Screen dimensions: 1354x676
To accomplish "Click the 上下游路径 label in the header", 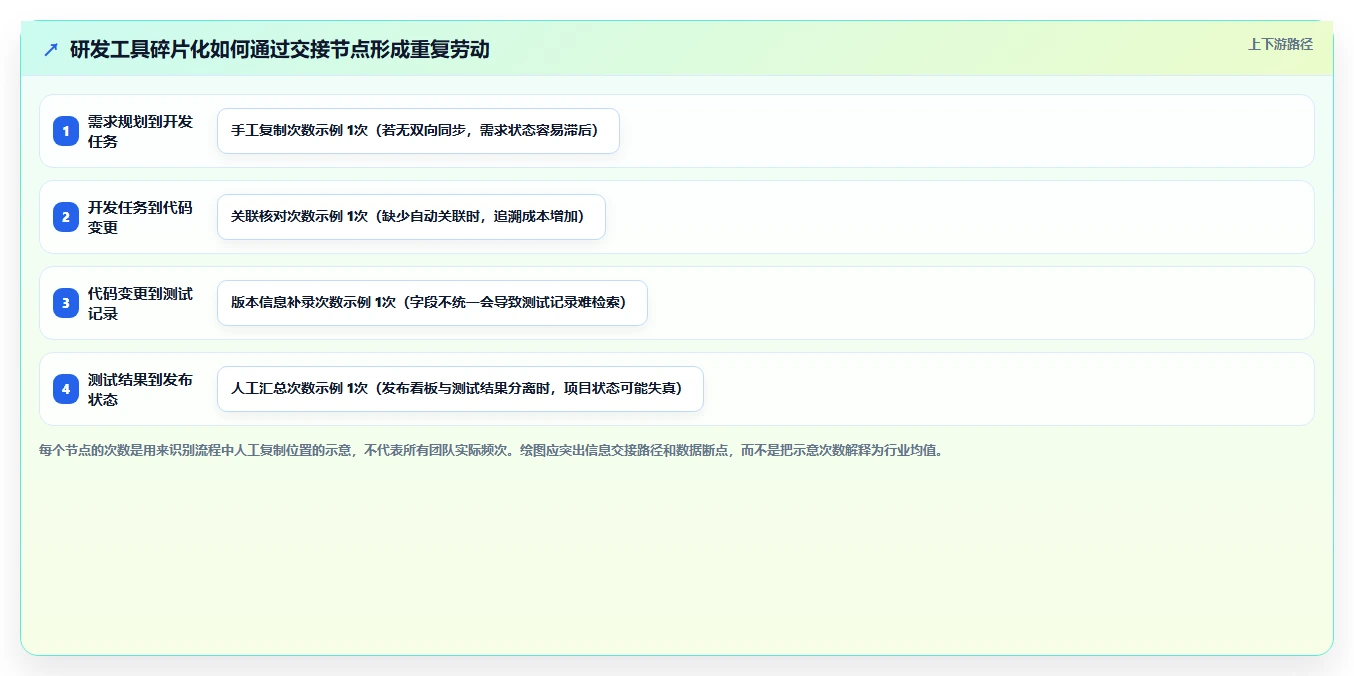I will [x=1280, y=44].
